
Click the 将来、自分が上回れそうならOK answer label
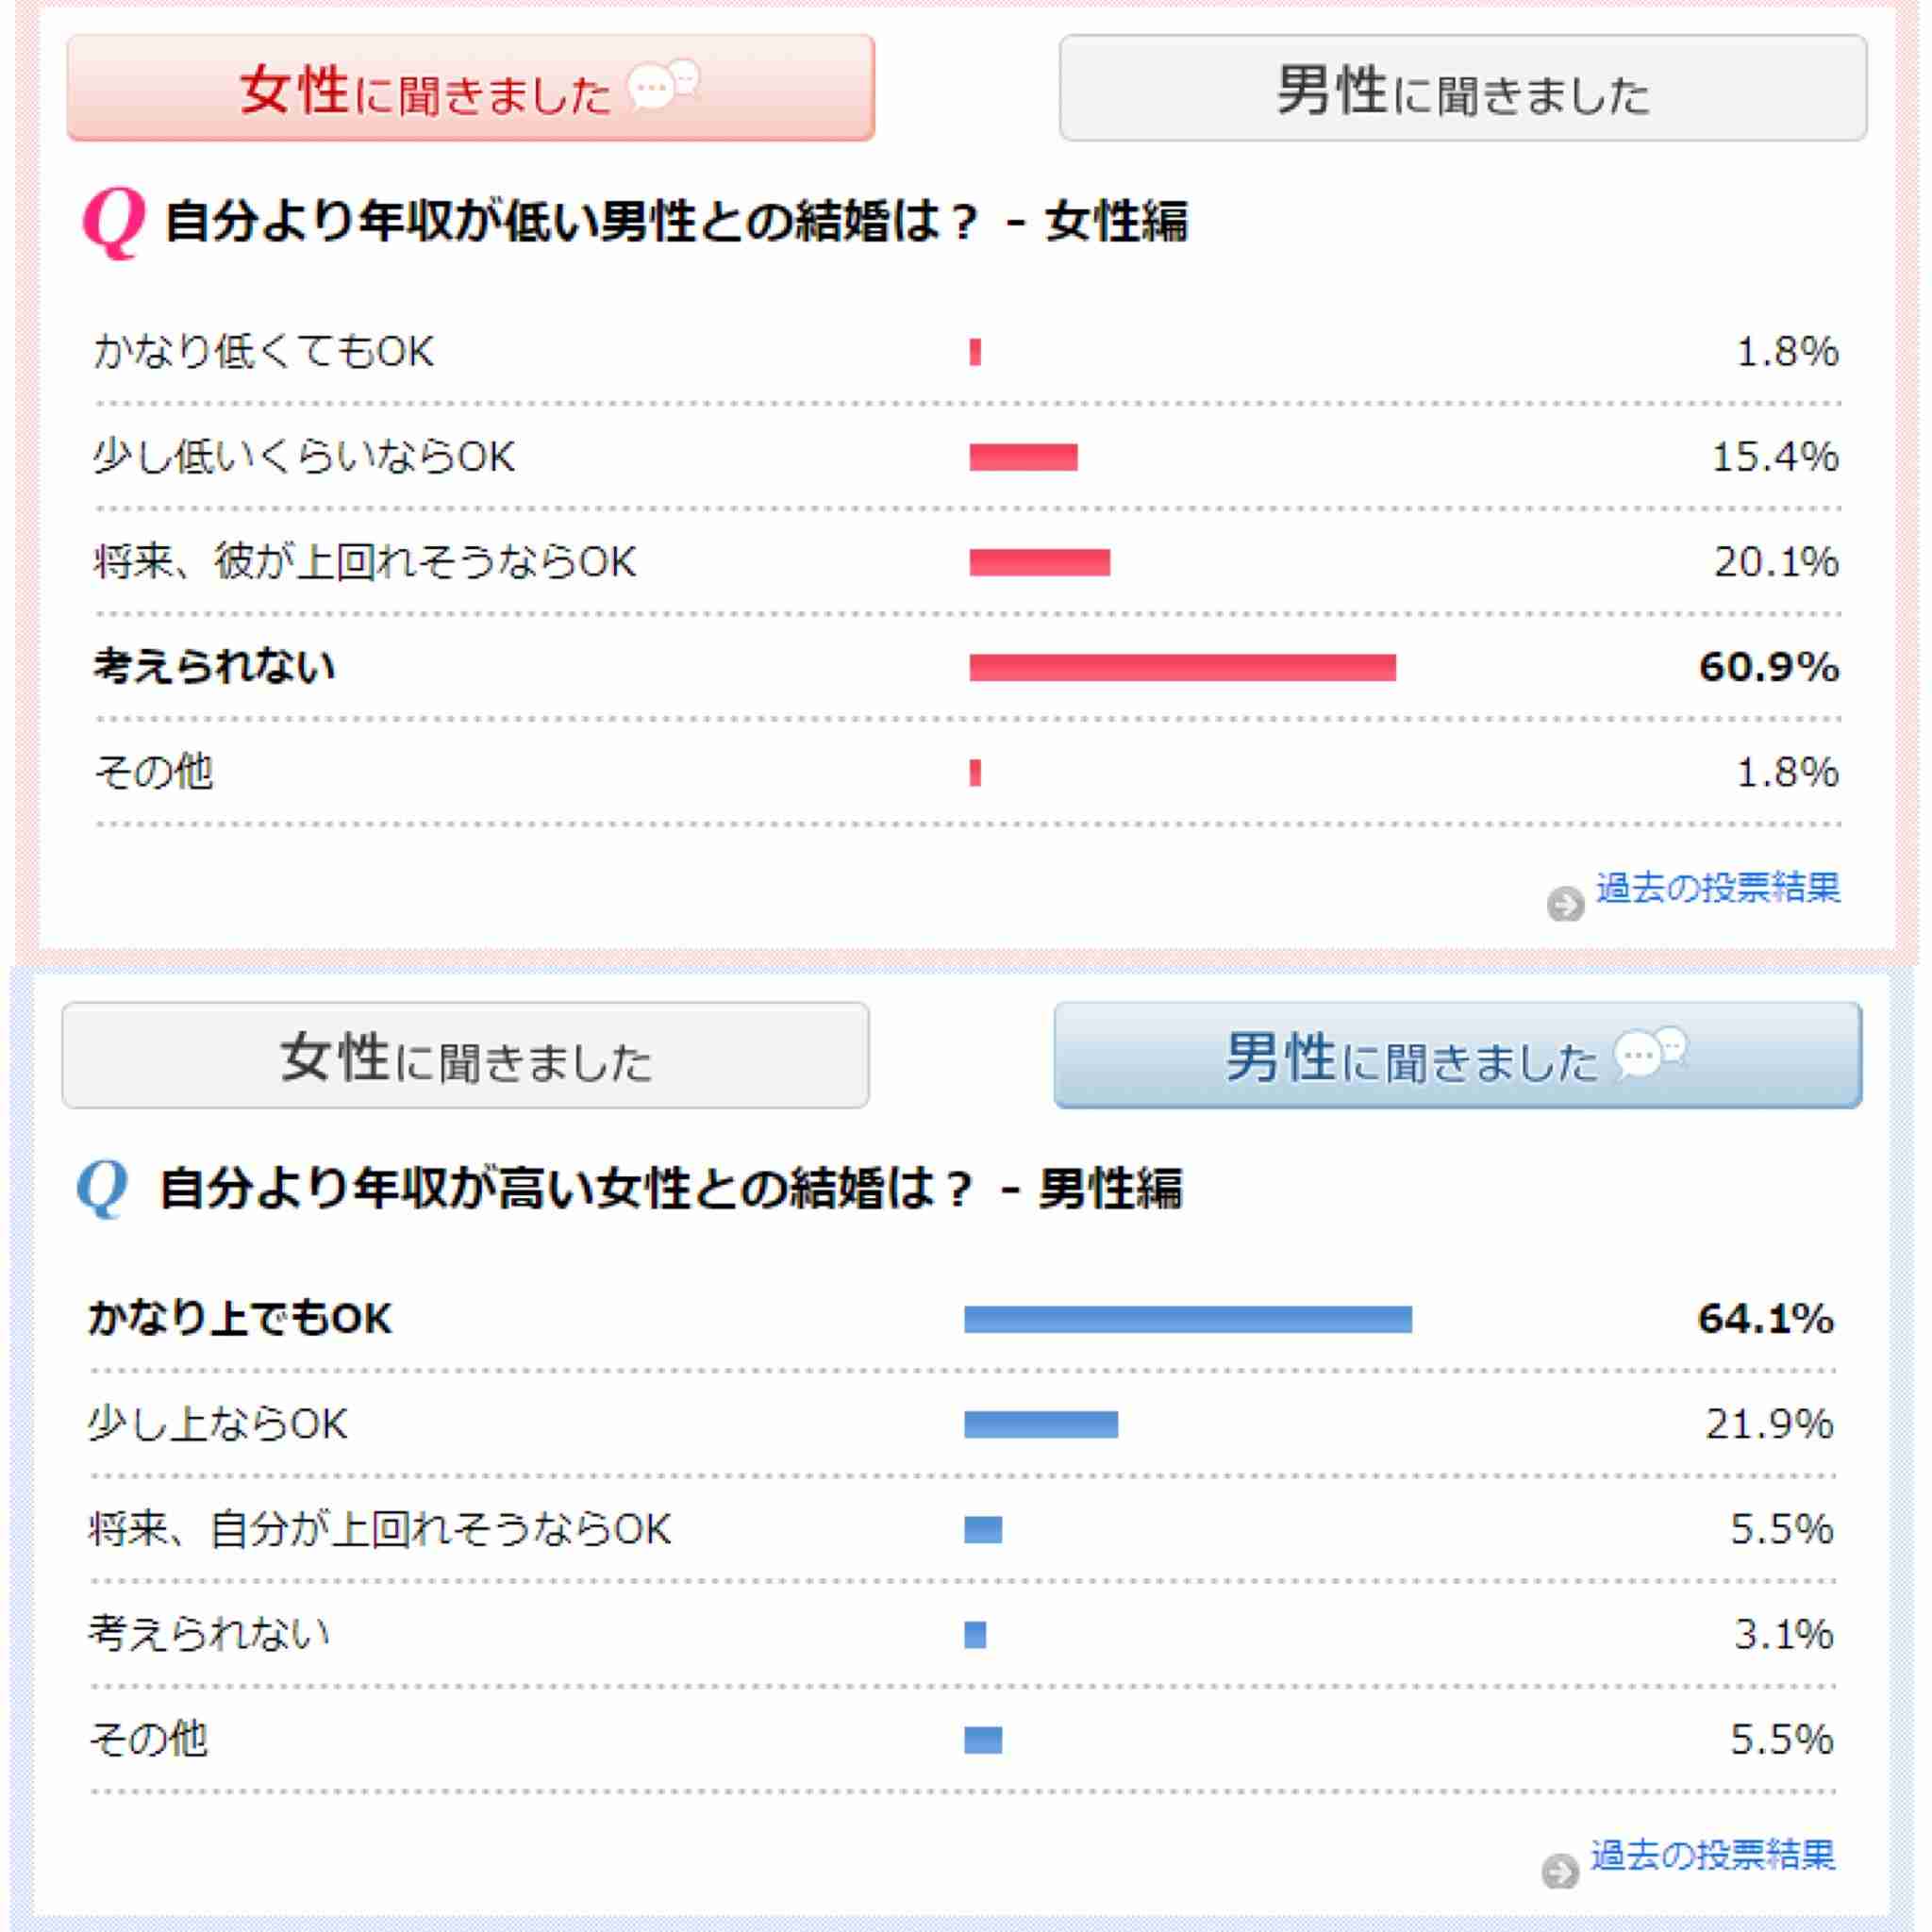(380, 1529)
